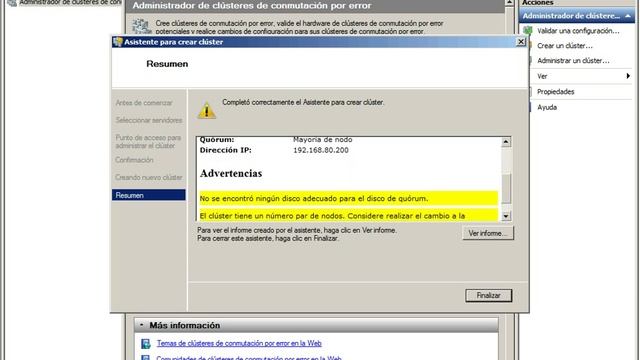The width and height of the screenshot is (640, 360).
Task: Click the summary scroll up arrow
Action: point(506,142)
